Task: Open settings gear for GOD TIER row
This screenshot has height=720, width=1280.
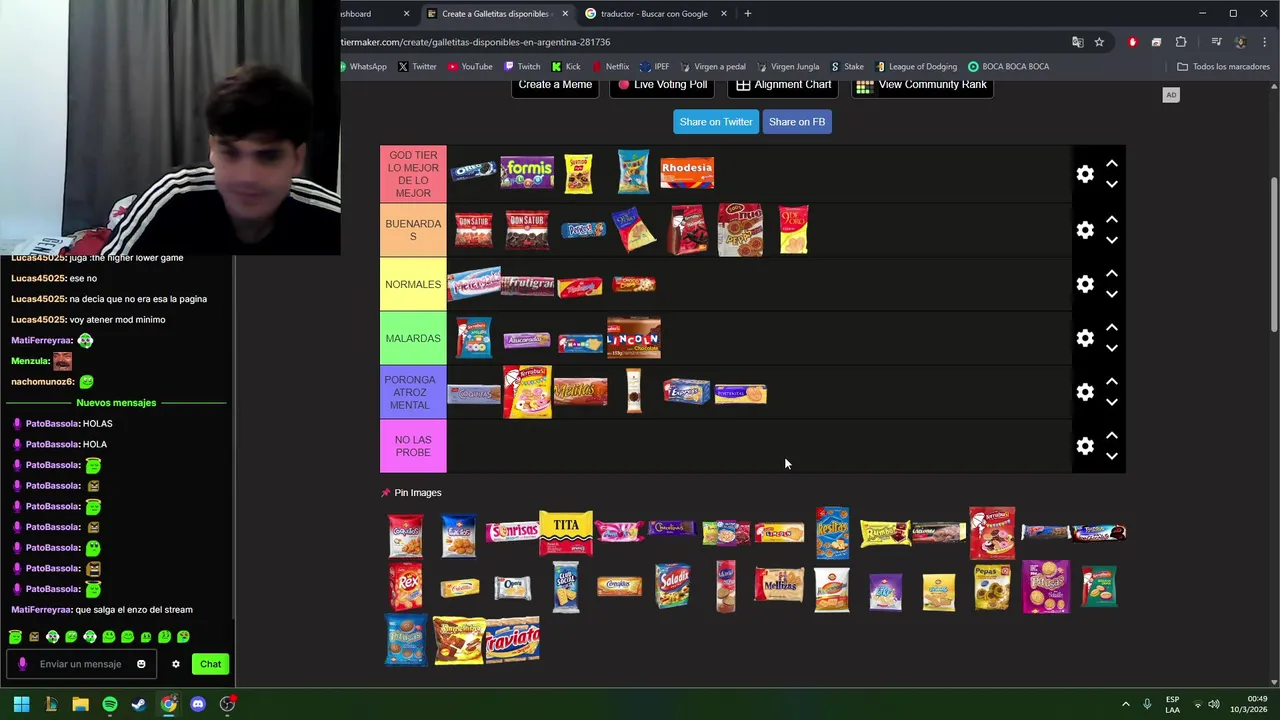Action: pyautogui.click(x=1085, y=174)
